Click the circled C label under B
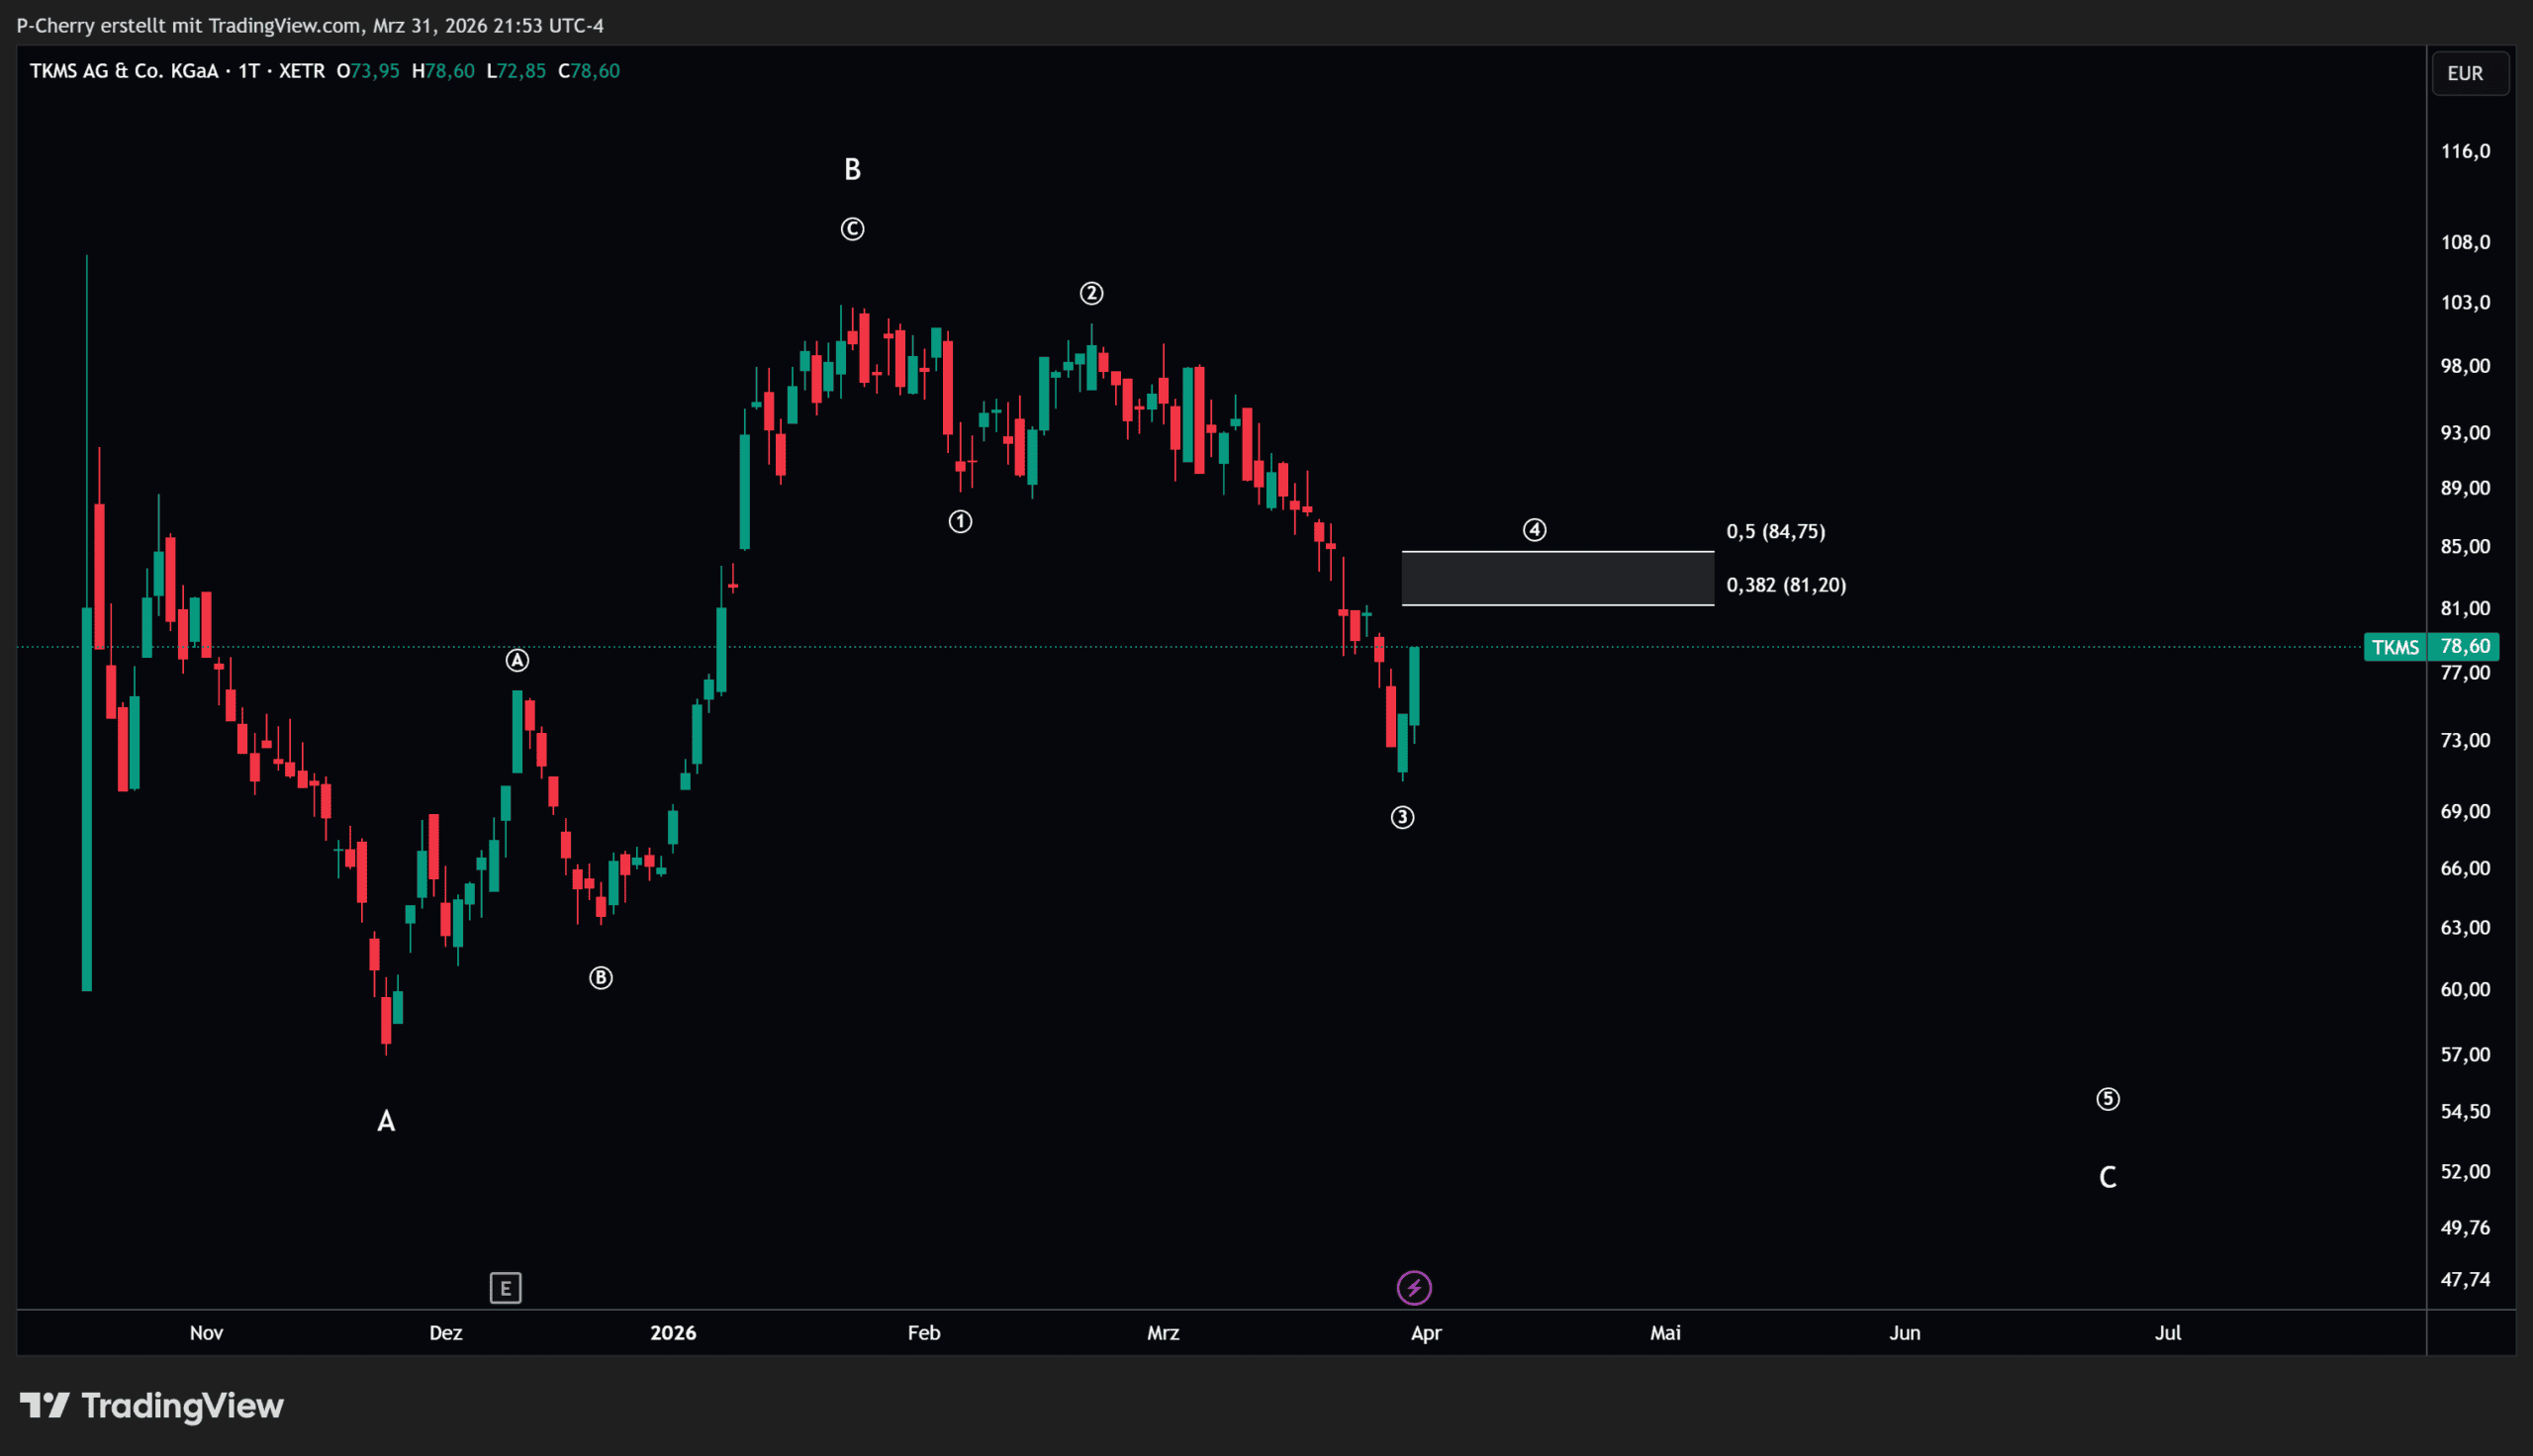The image size is (2533, 1456). [x=852, y=230]
